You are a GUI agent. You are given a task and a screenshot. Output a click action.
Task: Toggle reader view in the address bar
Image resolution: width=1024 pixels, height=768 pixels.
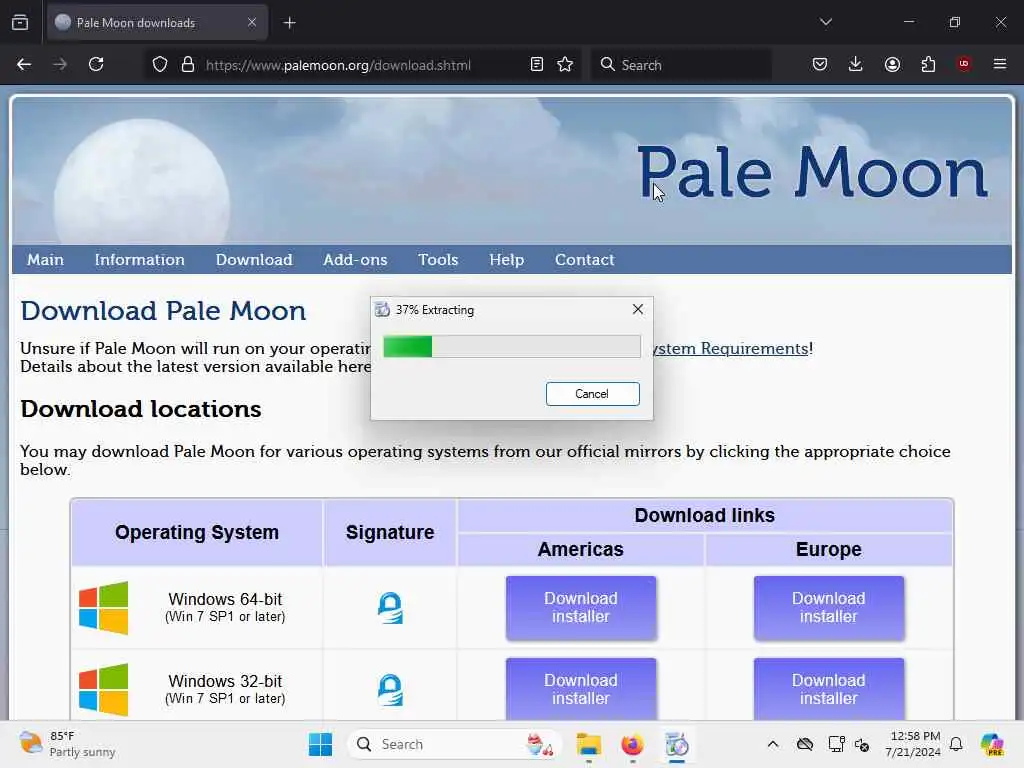(x=537, y=64)
